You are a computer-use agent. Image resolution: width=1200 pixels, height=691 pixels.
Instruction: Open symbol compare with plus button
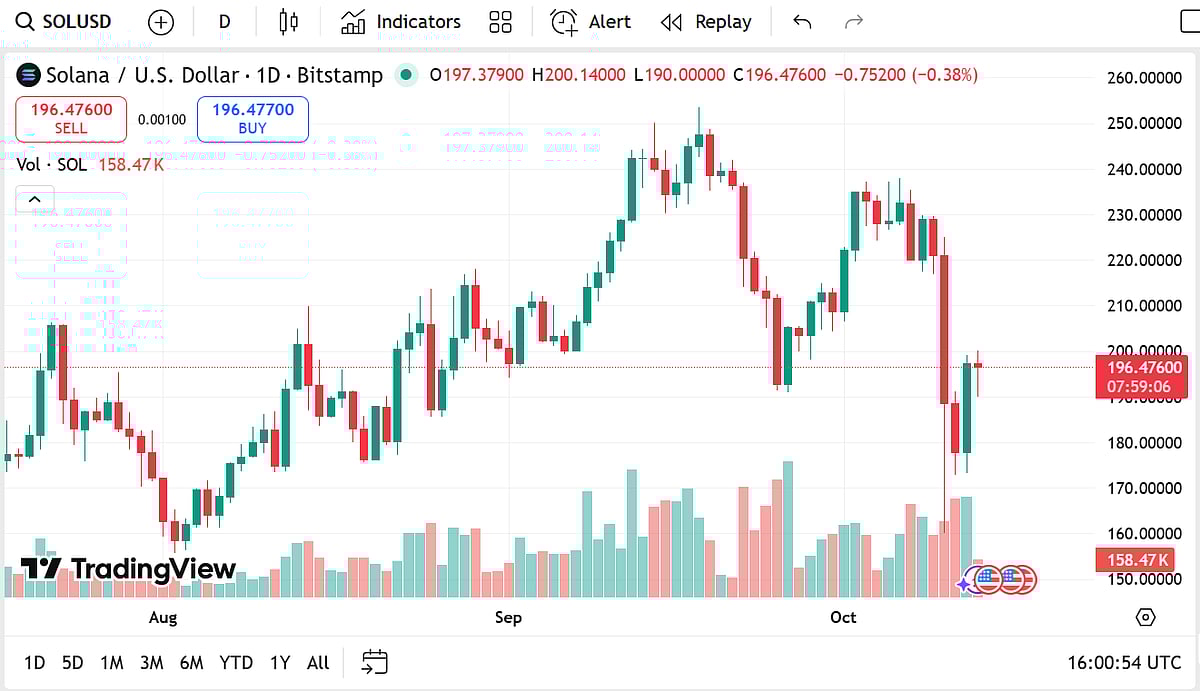point(160,21)
